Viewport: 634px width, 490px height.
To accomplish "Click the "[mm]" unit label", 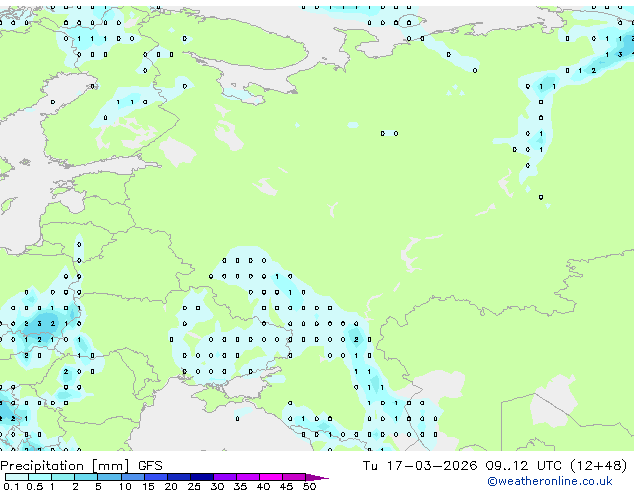I will [x=111, y=466].
